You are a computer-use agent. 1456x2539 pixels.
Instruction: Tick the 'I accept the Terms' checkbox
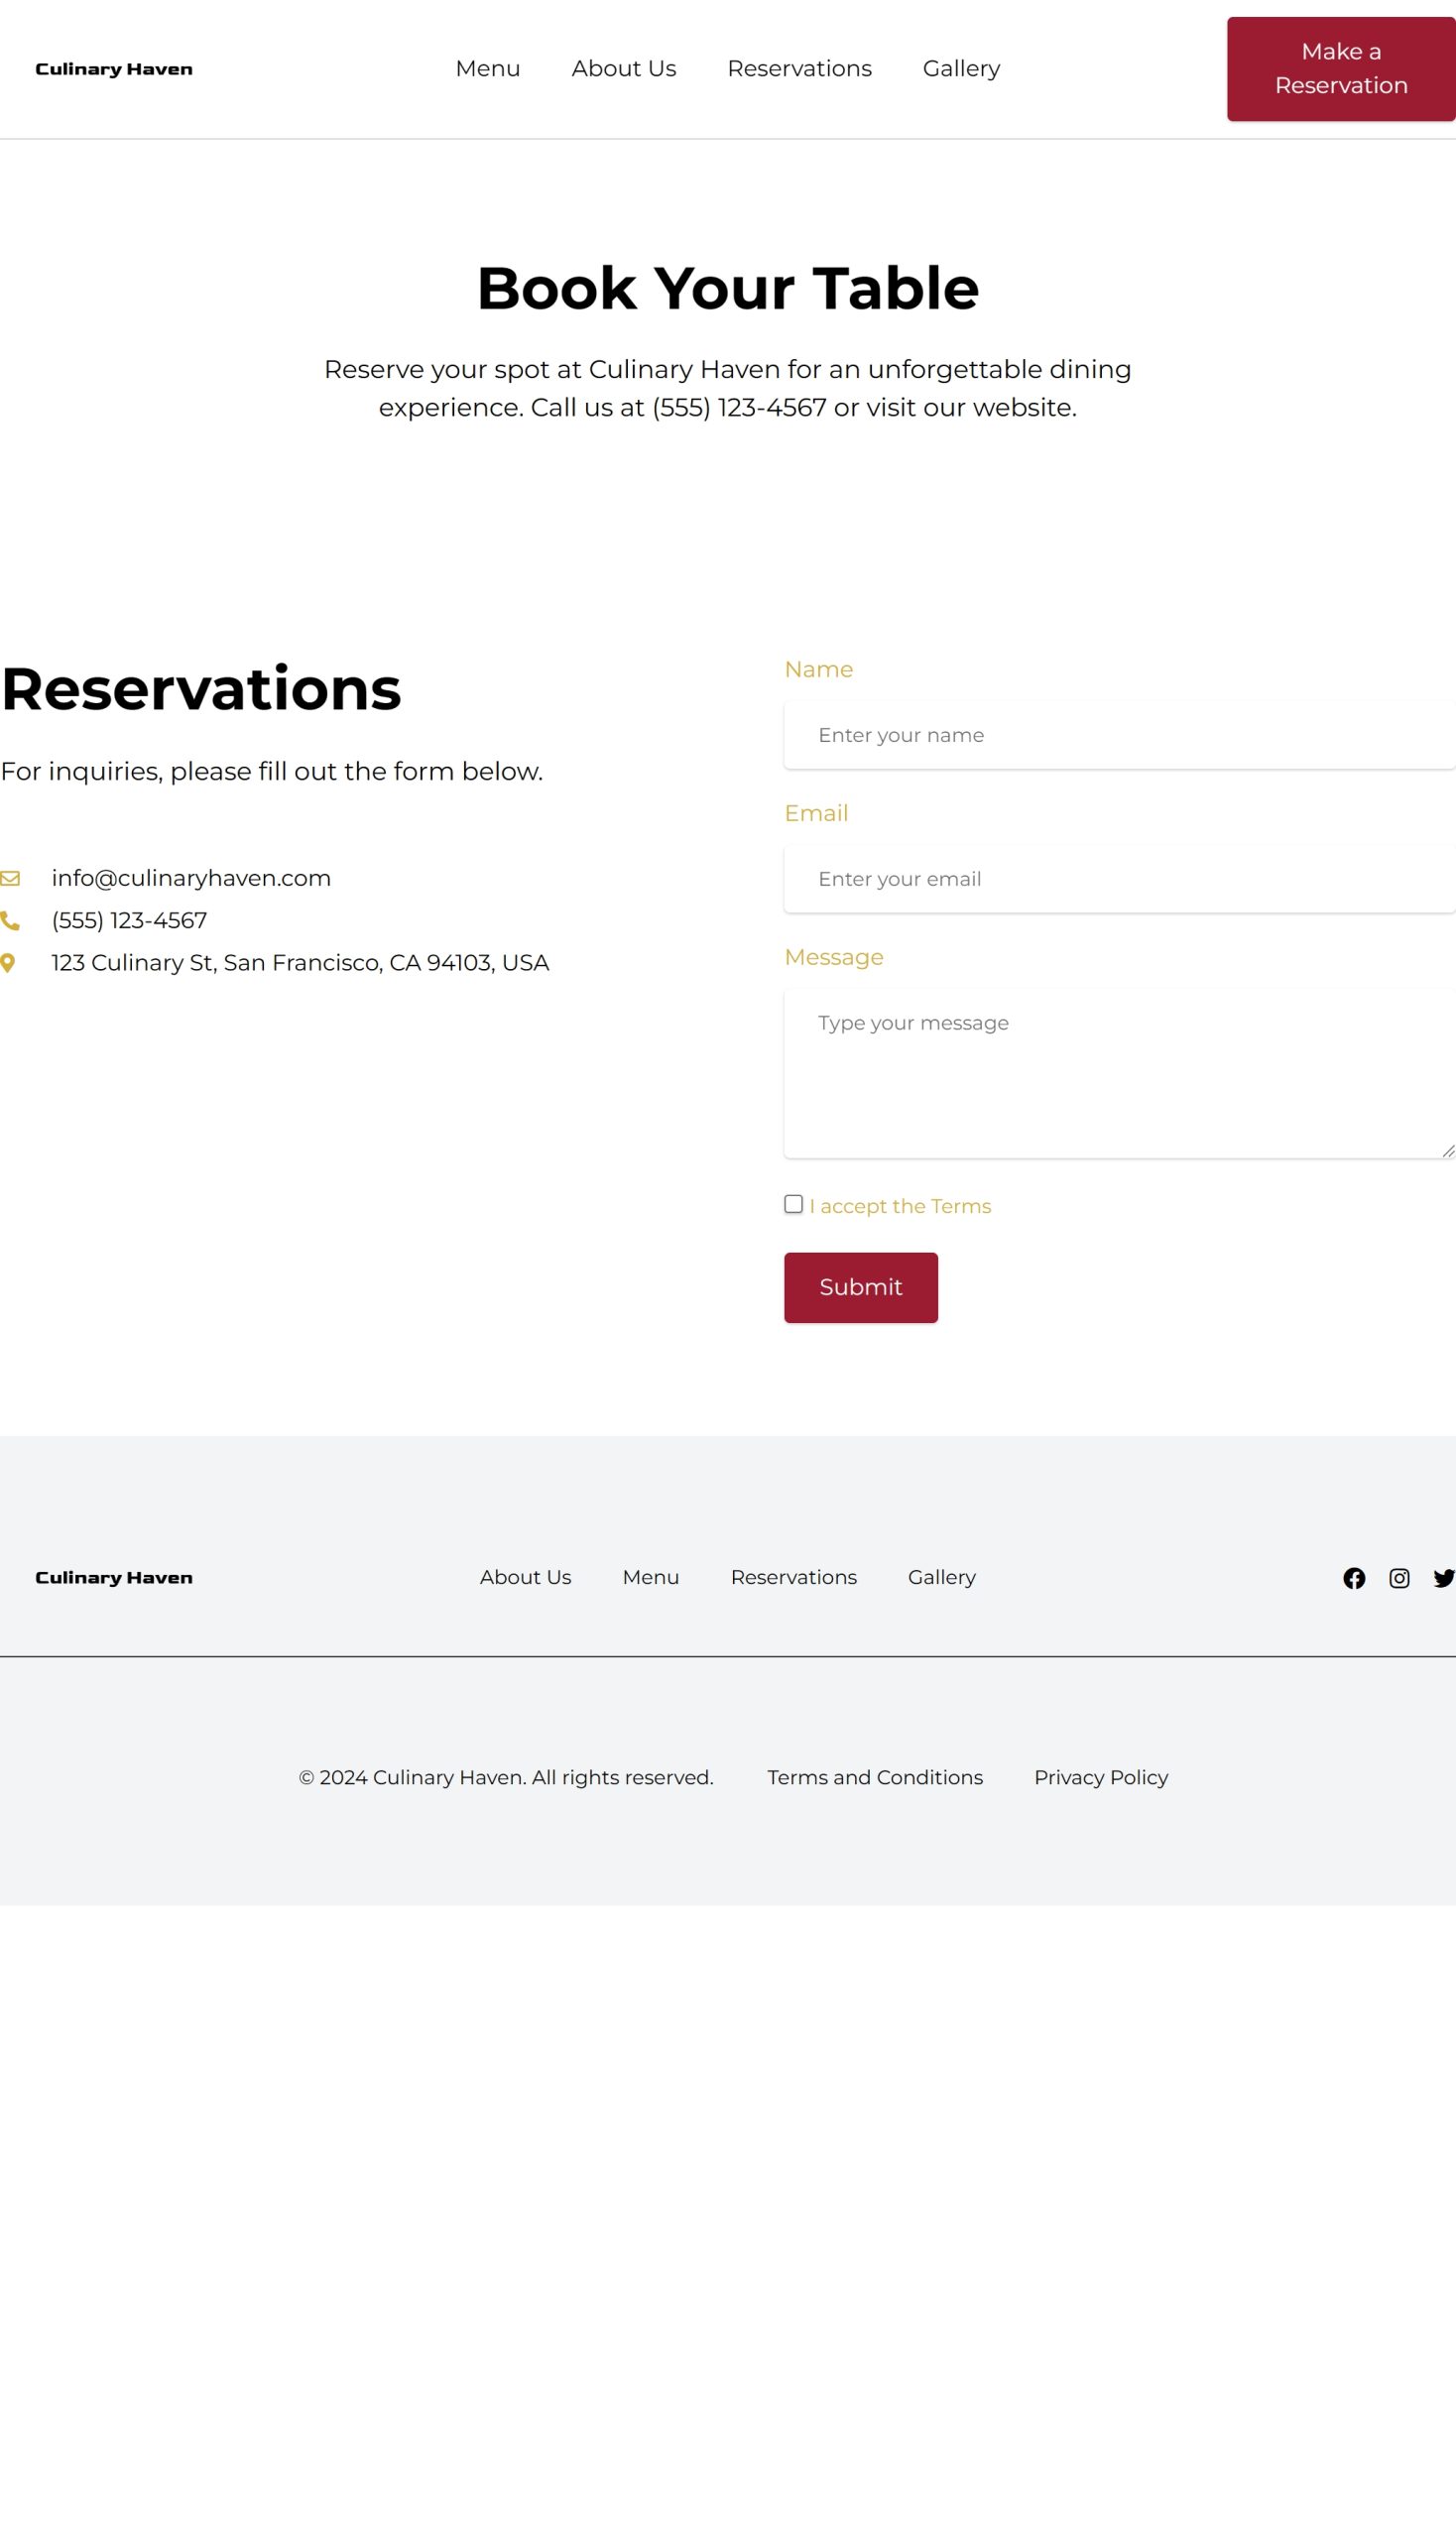tap(793, 1204)
